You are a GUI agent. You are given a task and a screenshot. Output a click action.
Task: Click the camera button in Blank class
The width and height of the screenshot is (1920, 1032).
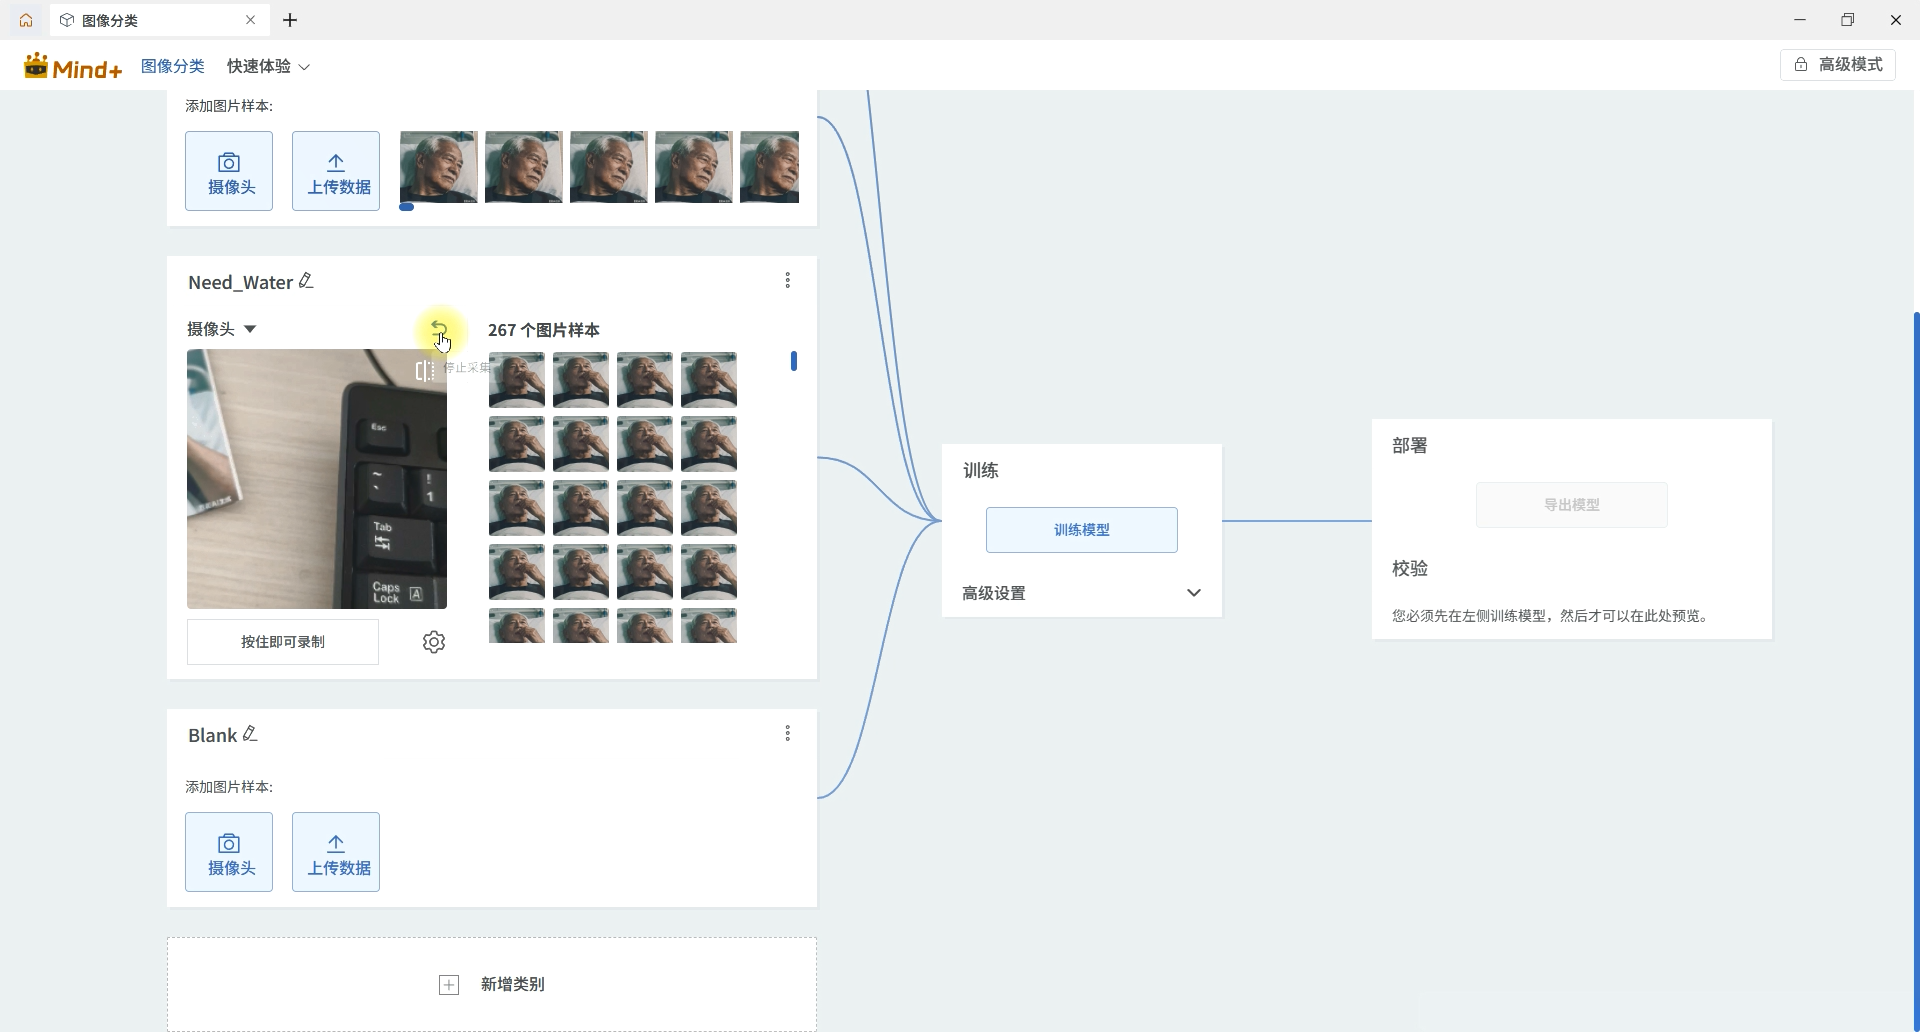pyautogui.click(x=229, y=852)
